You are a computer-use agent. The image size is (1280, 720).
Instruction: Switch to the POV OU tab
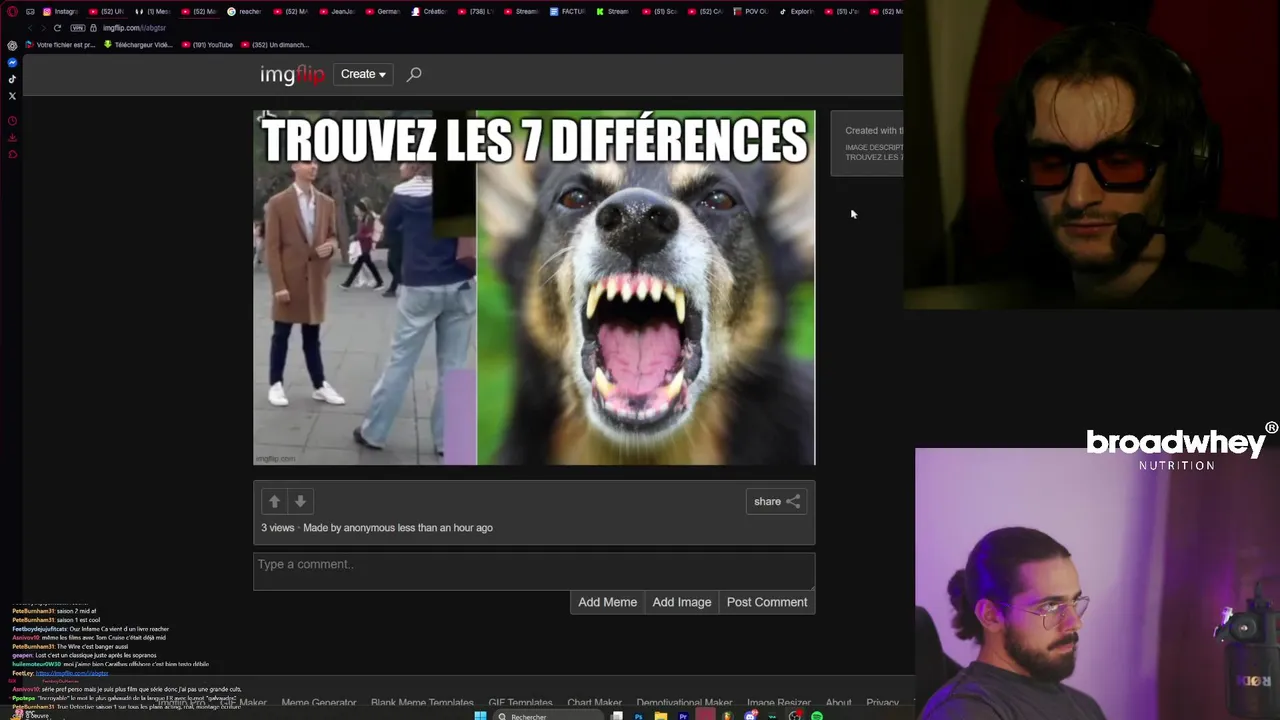click(751, 11)
